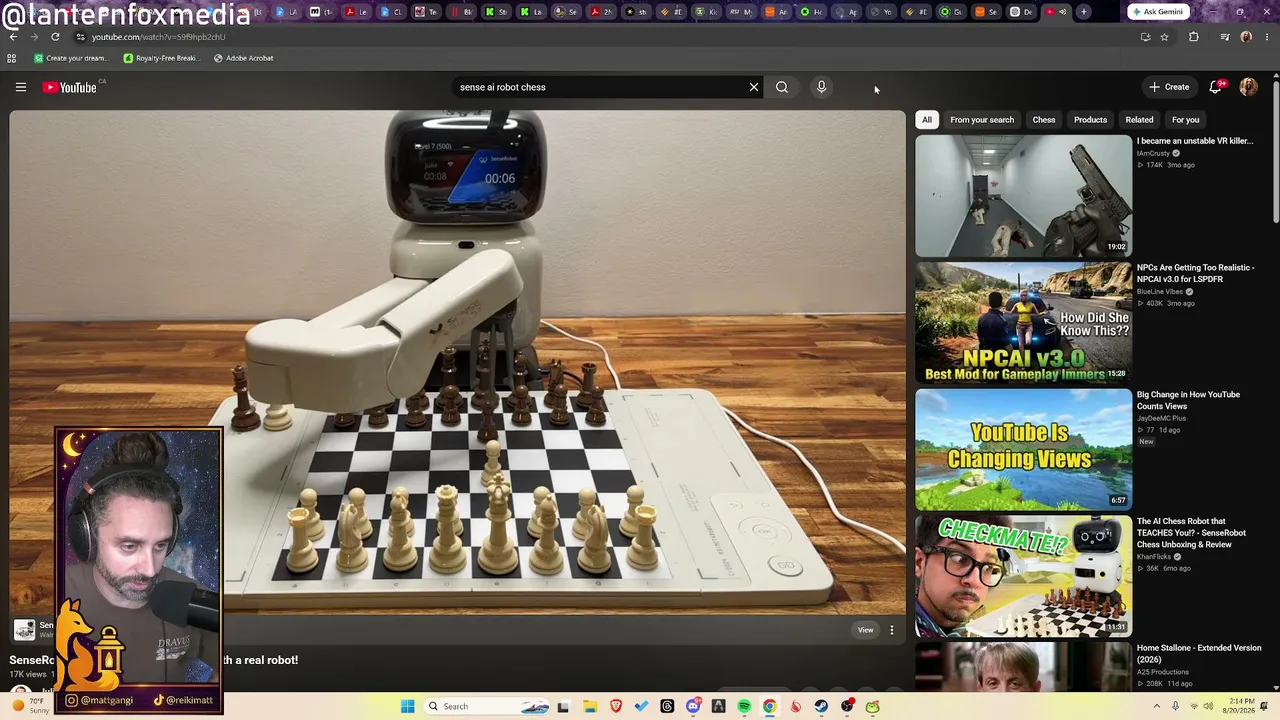Open the Adobe Acrobat bookmark
1280x720 pixels.
243,58
